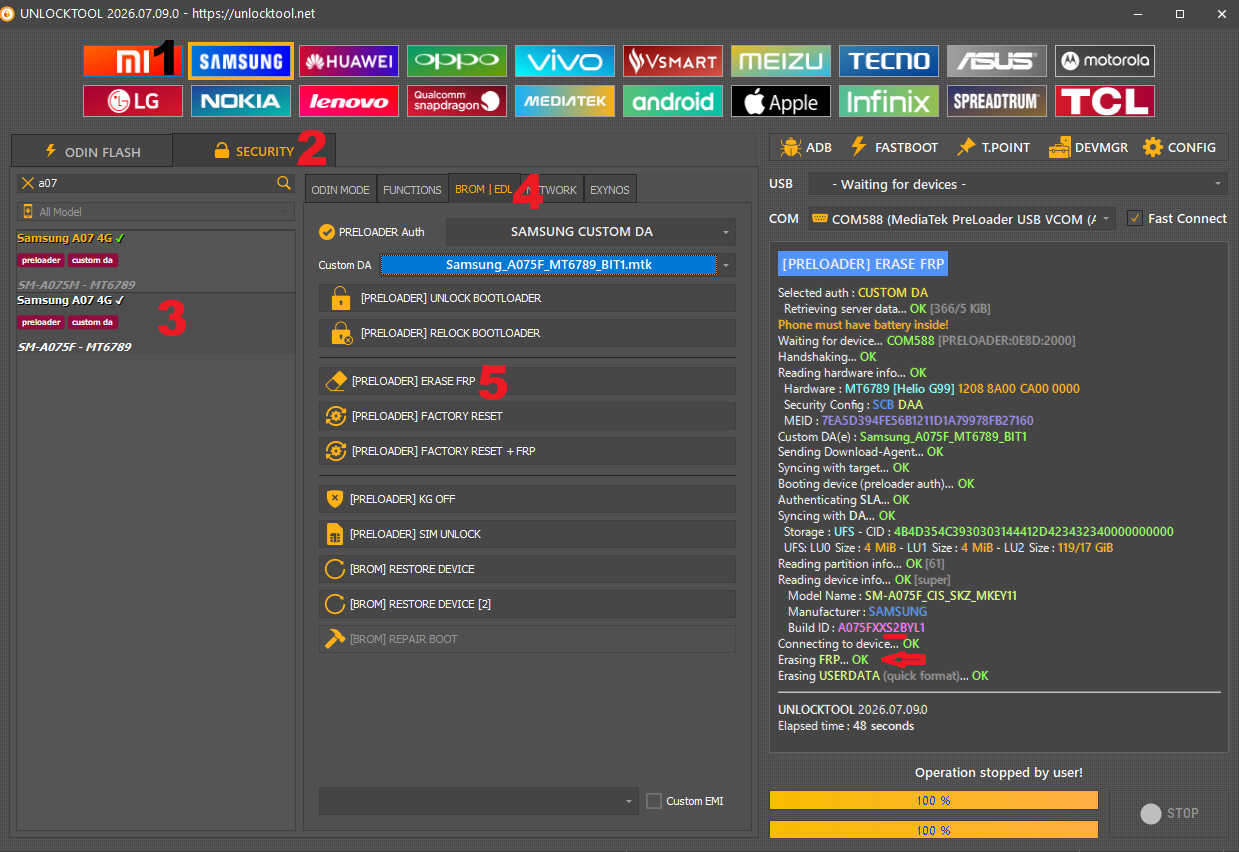This screenshot has height=852, width=1239.
Task: Choose the Apple brand logo
Action: point(781,101)
